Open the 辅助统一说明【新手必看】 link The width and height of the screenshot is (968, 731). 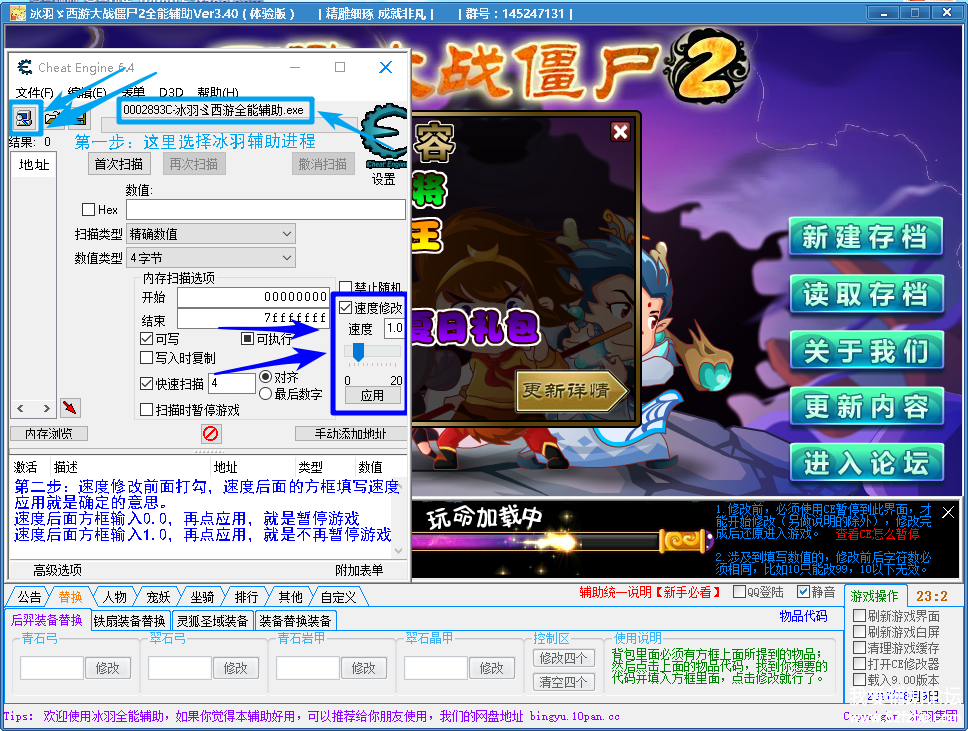tap(650, 592)
